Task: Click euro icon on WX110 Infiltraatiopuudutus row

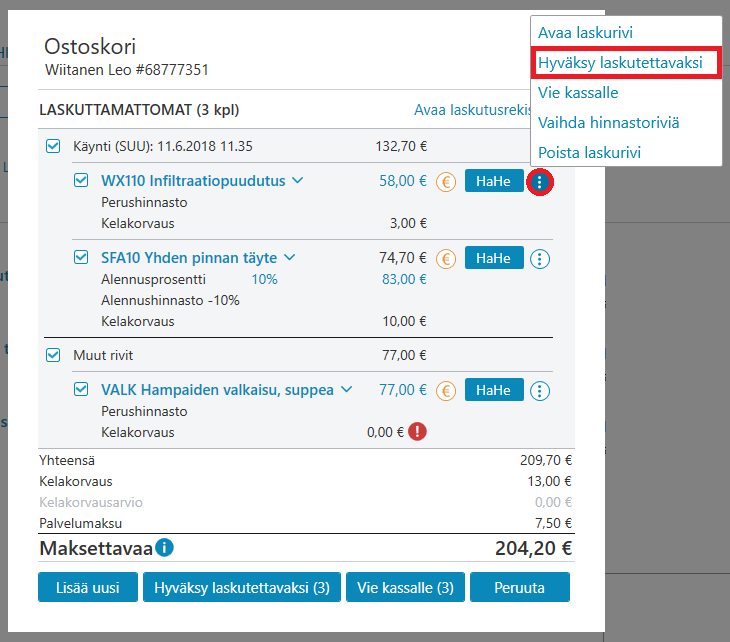Action: tap(446, 182)
